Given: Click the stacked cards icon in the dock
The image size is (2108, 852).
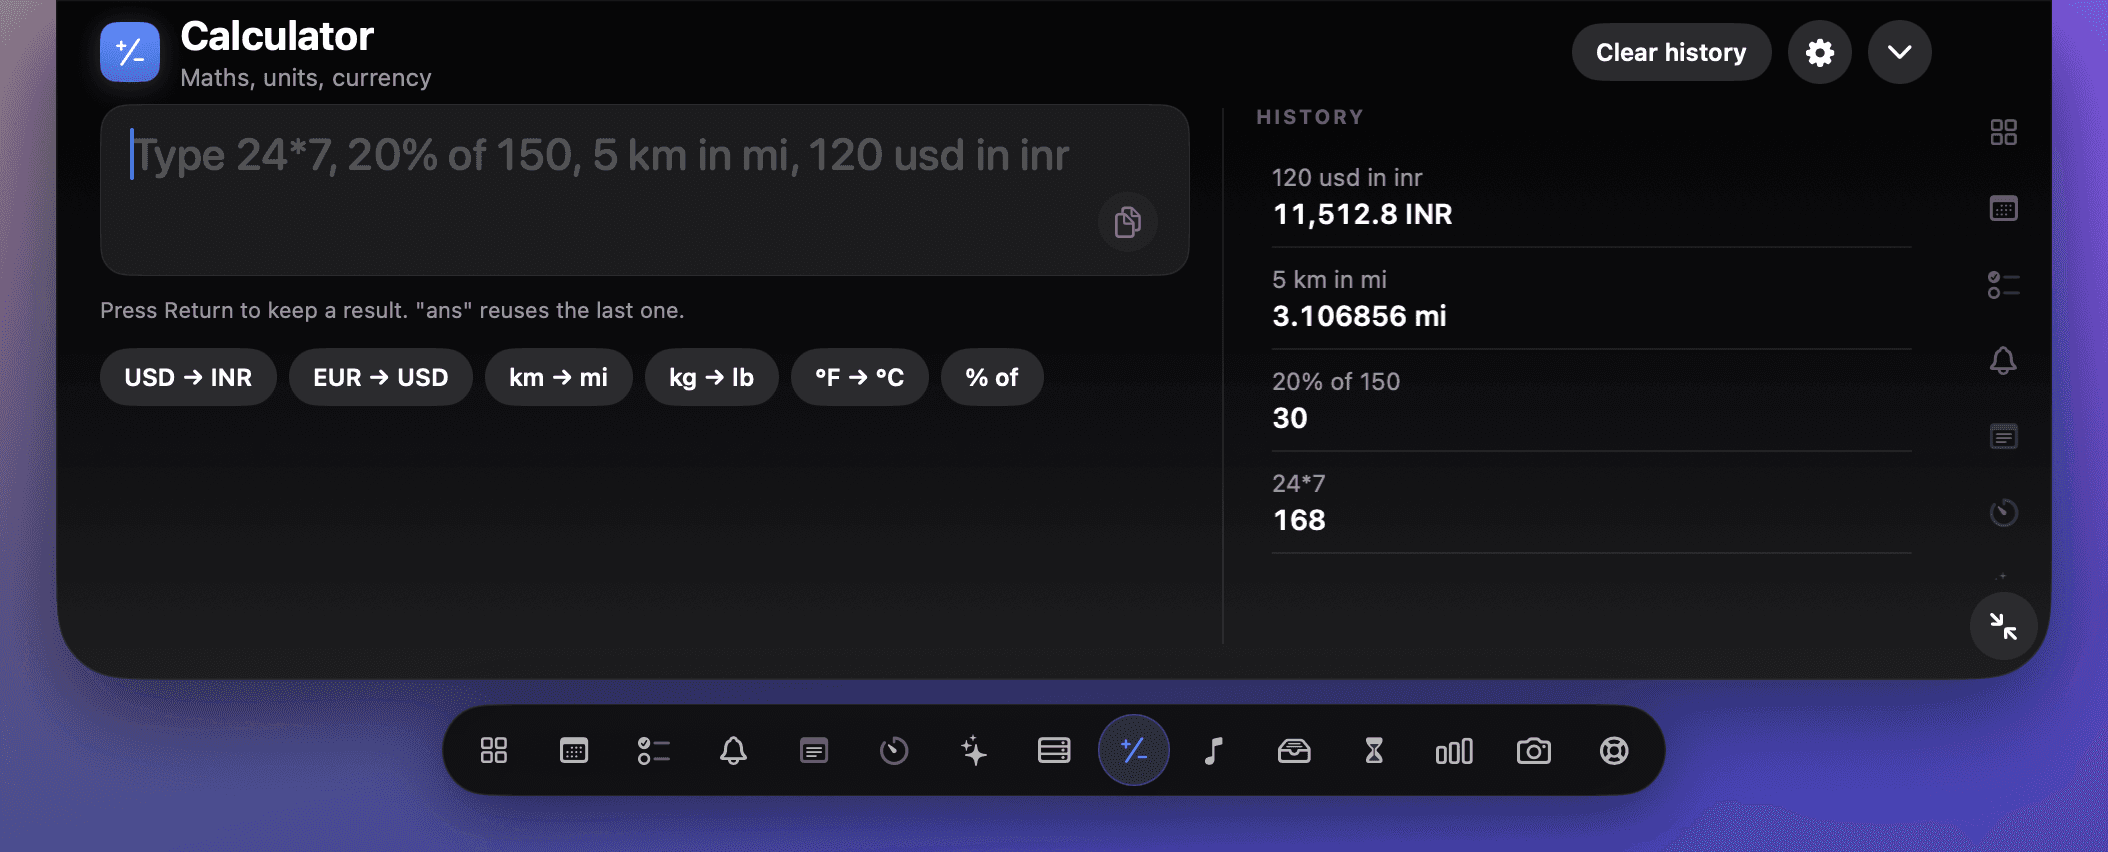Looking at the screenshot, I should tap(1054, 751).
